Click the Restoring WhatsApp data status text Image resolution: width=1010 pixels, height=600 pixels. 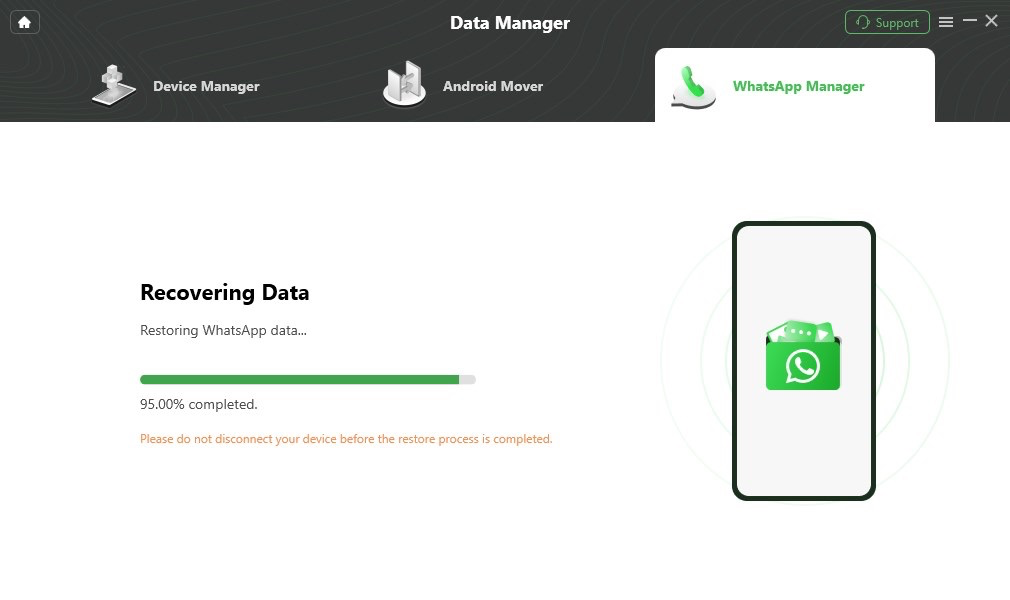coord(223,330)
